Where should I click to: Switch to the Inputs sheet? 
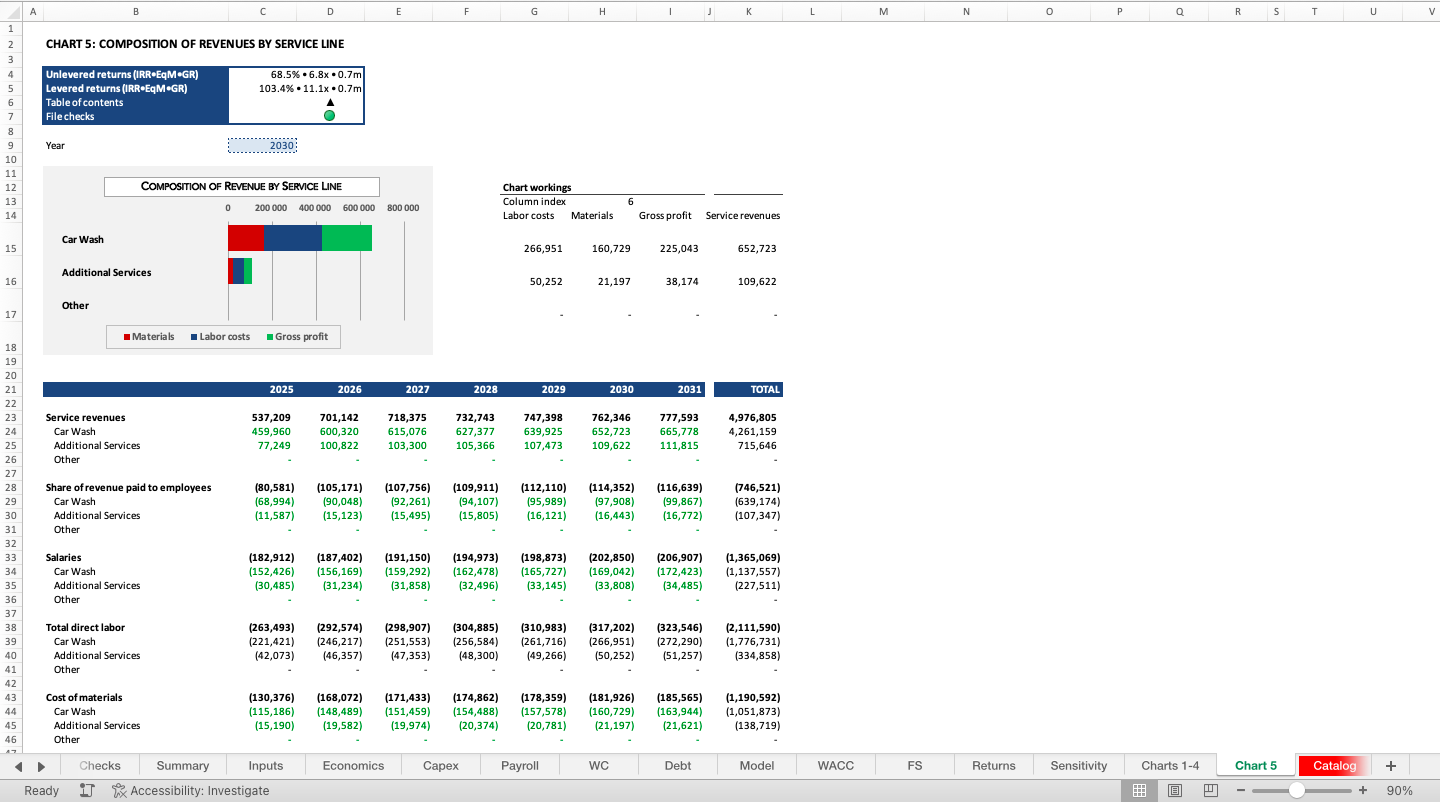pos(266,766)
